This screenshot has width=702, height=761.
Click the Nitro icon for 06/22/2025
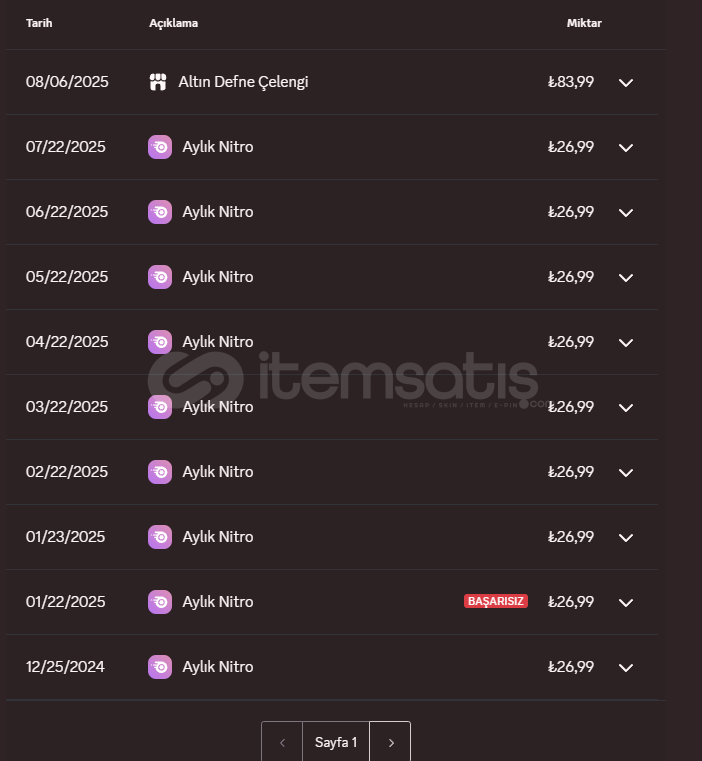pyautogui.click(x=160, y=212)
